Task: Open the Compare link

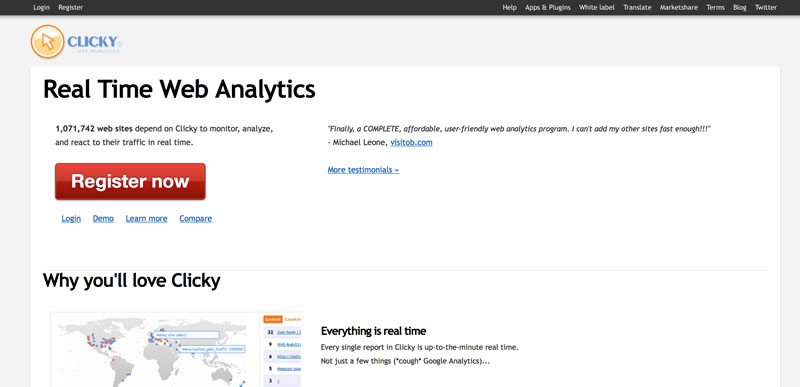Action: pyautogui.click(x=195, y=219)
